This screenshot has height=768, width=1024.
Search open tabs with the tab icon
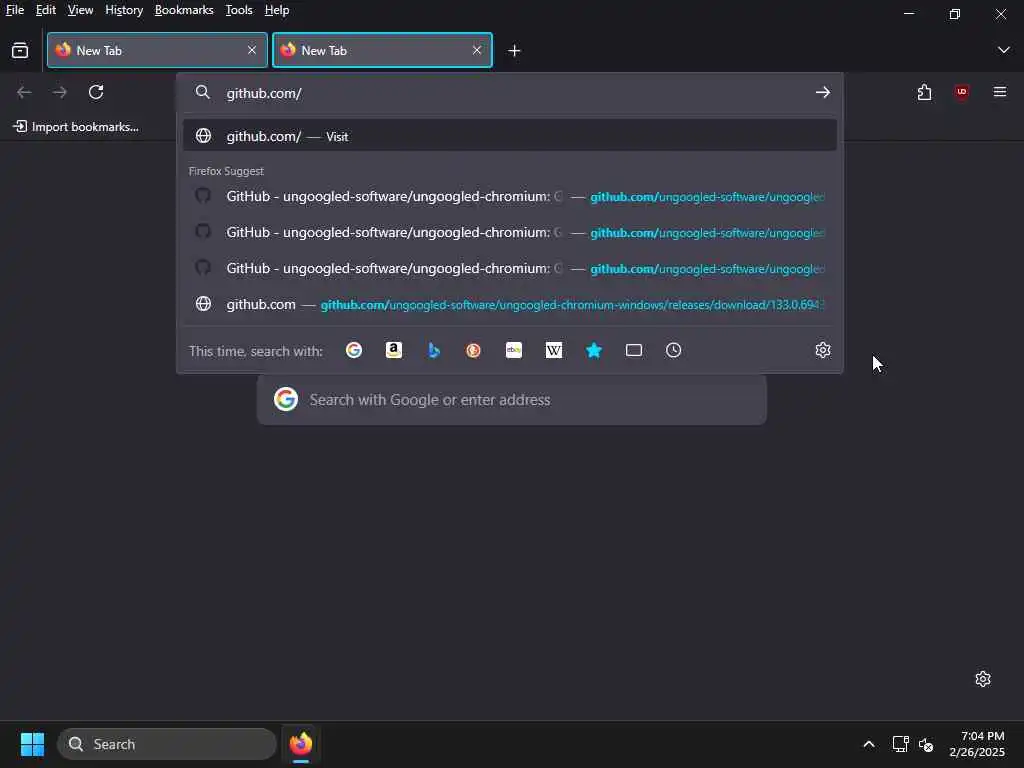coord(633,350)
